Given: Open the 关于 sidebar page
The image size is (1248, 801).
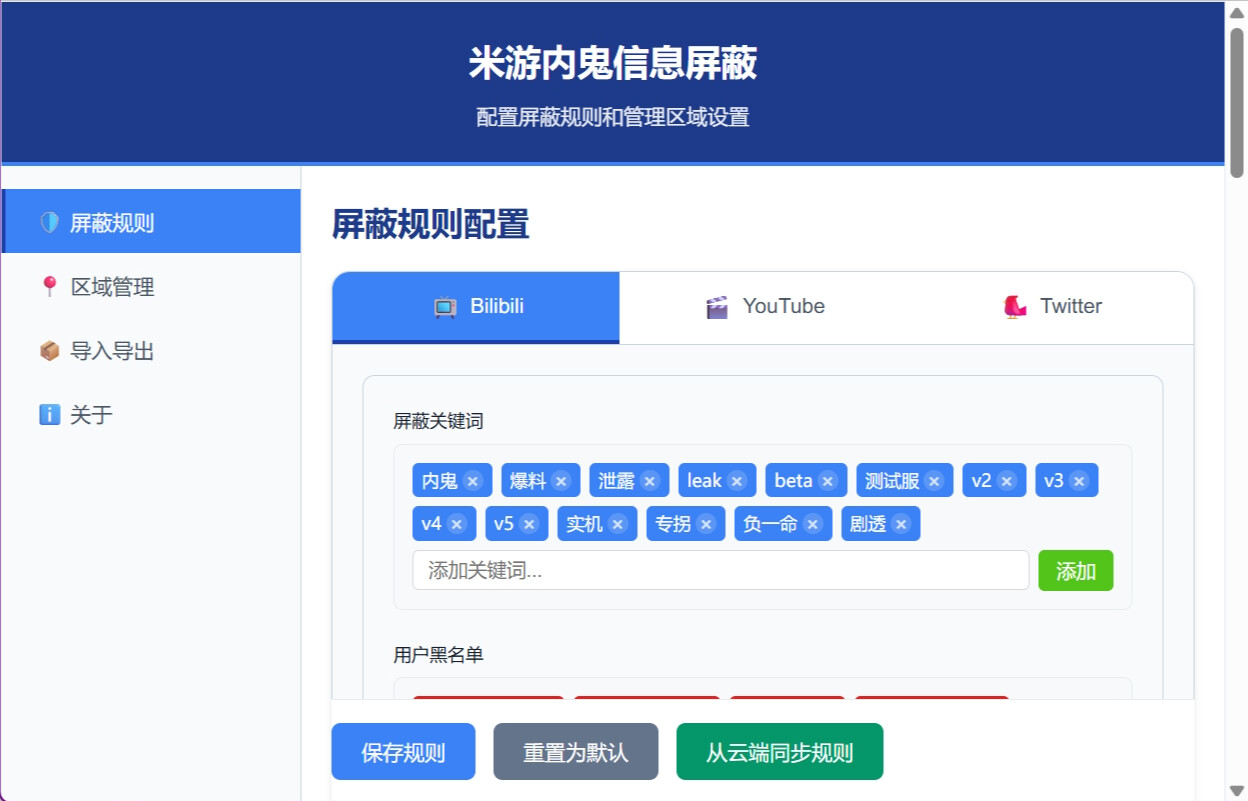Looking at the screenshot, I should [90, 415].
